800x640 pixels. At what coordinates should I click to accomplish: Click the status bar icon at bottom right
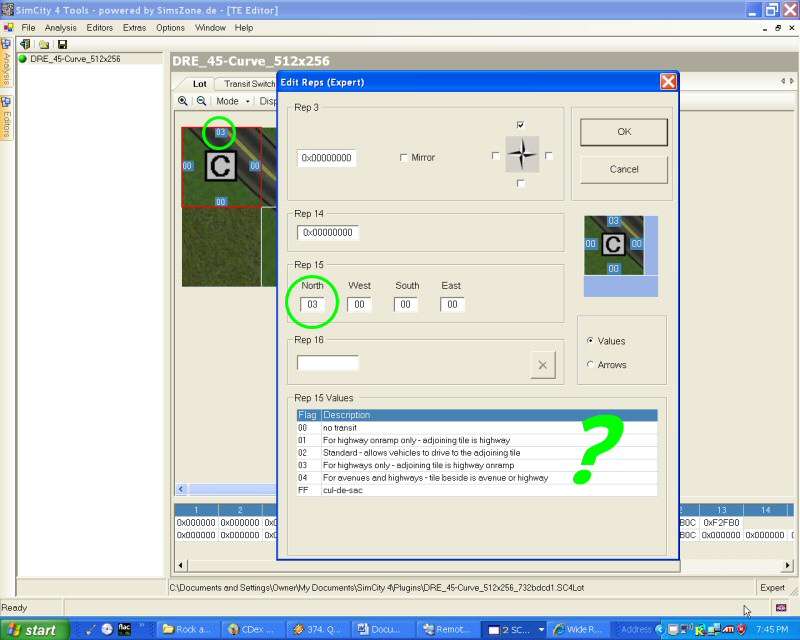click(x=781, y=607)
